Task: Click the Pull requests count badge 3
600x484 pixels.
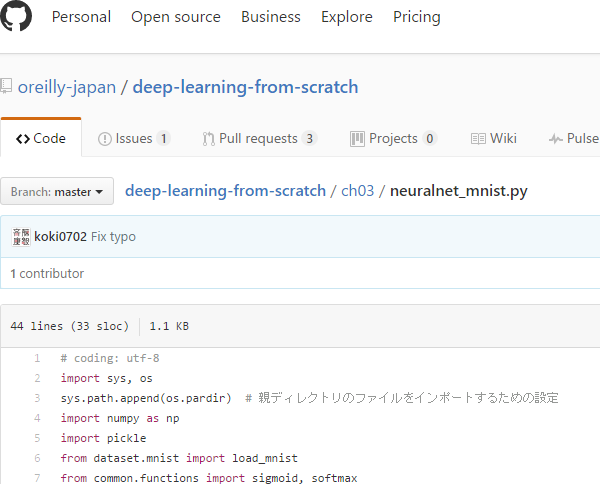Action: pyautogui.click(x=309, y=139)
